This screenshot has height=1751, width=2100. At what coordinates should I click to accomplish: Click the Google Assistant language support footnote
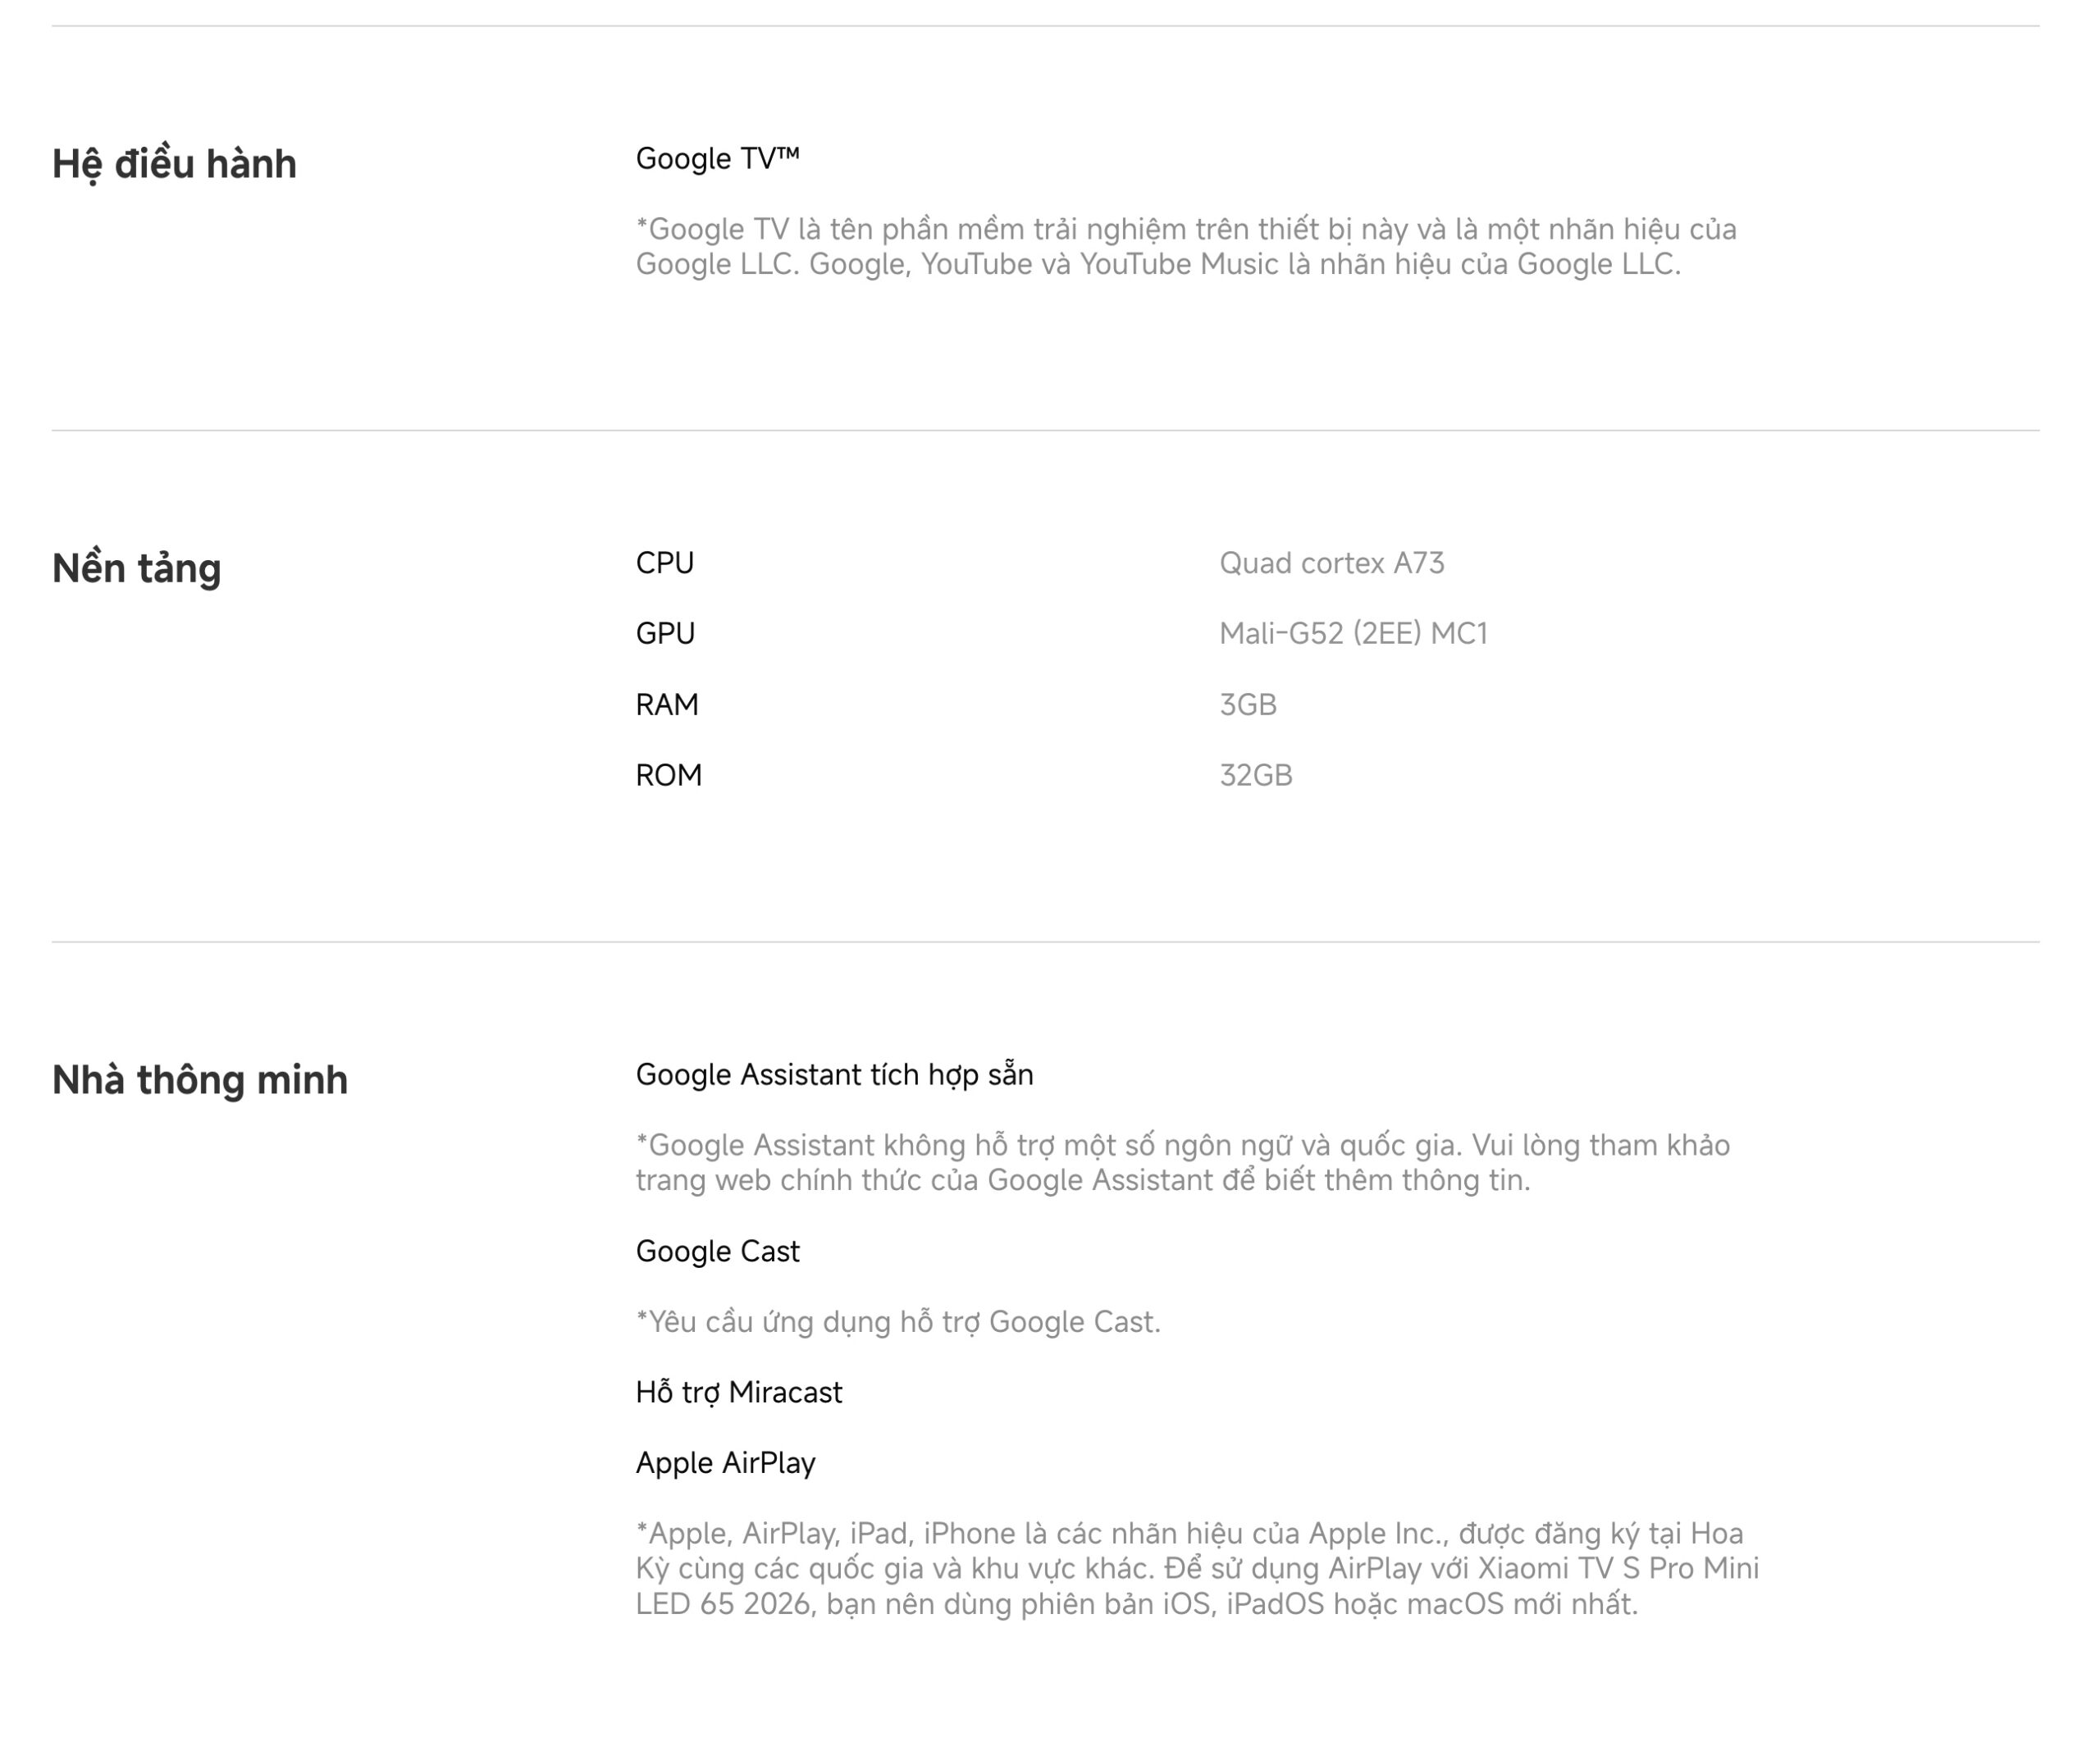click(x=1182, y=1162)
